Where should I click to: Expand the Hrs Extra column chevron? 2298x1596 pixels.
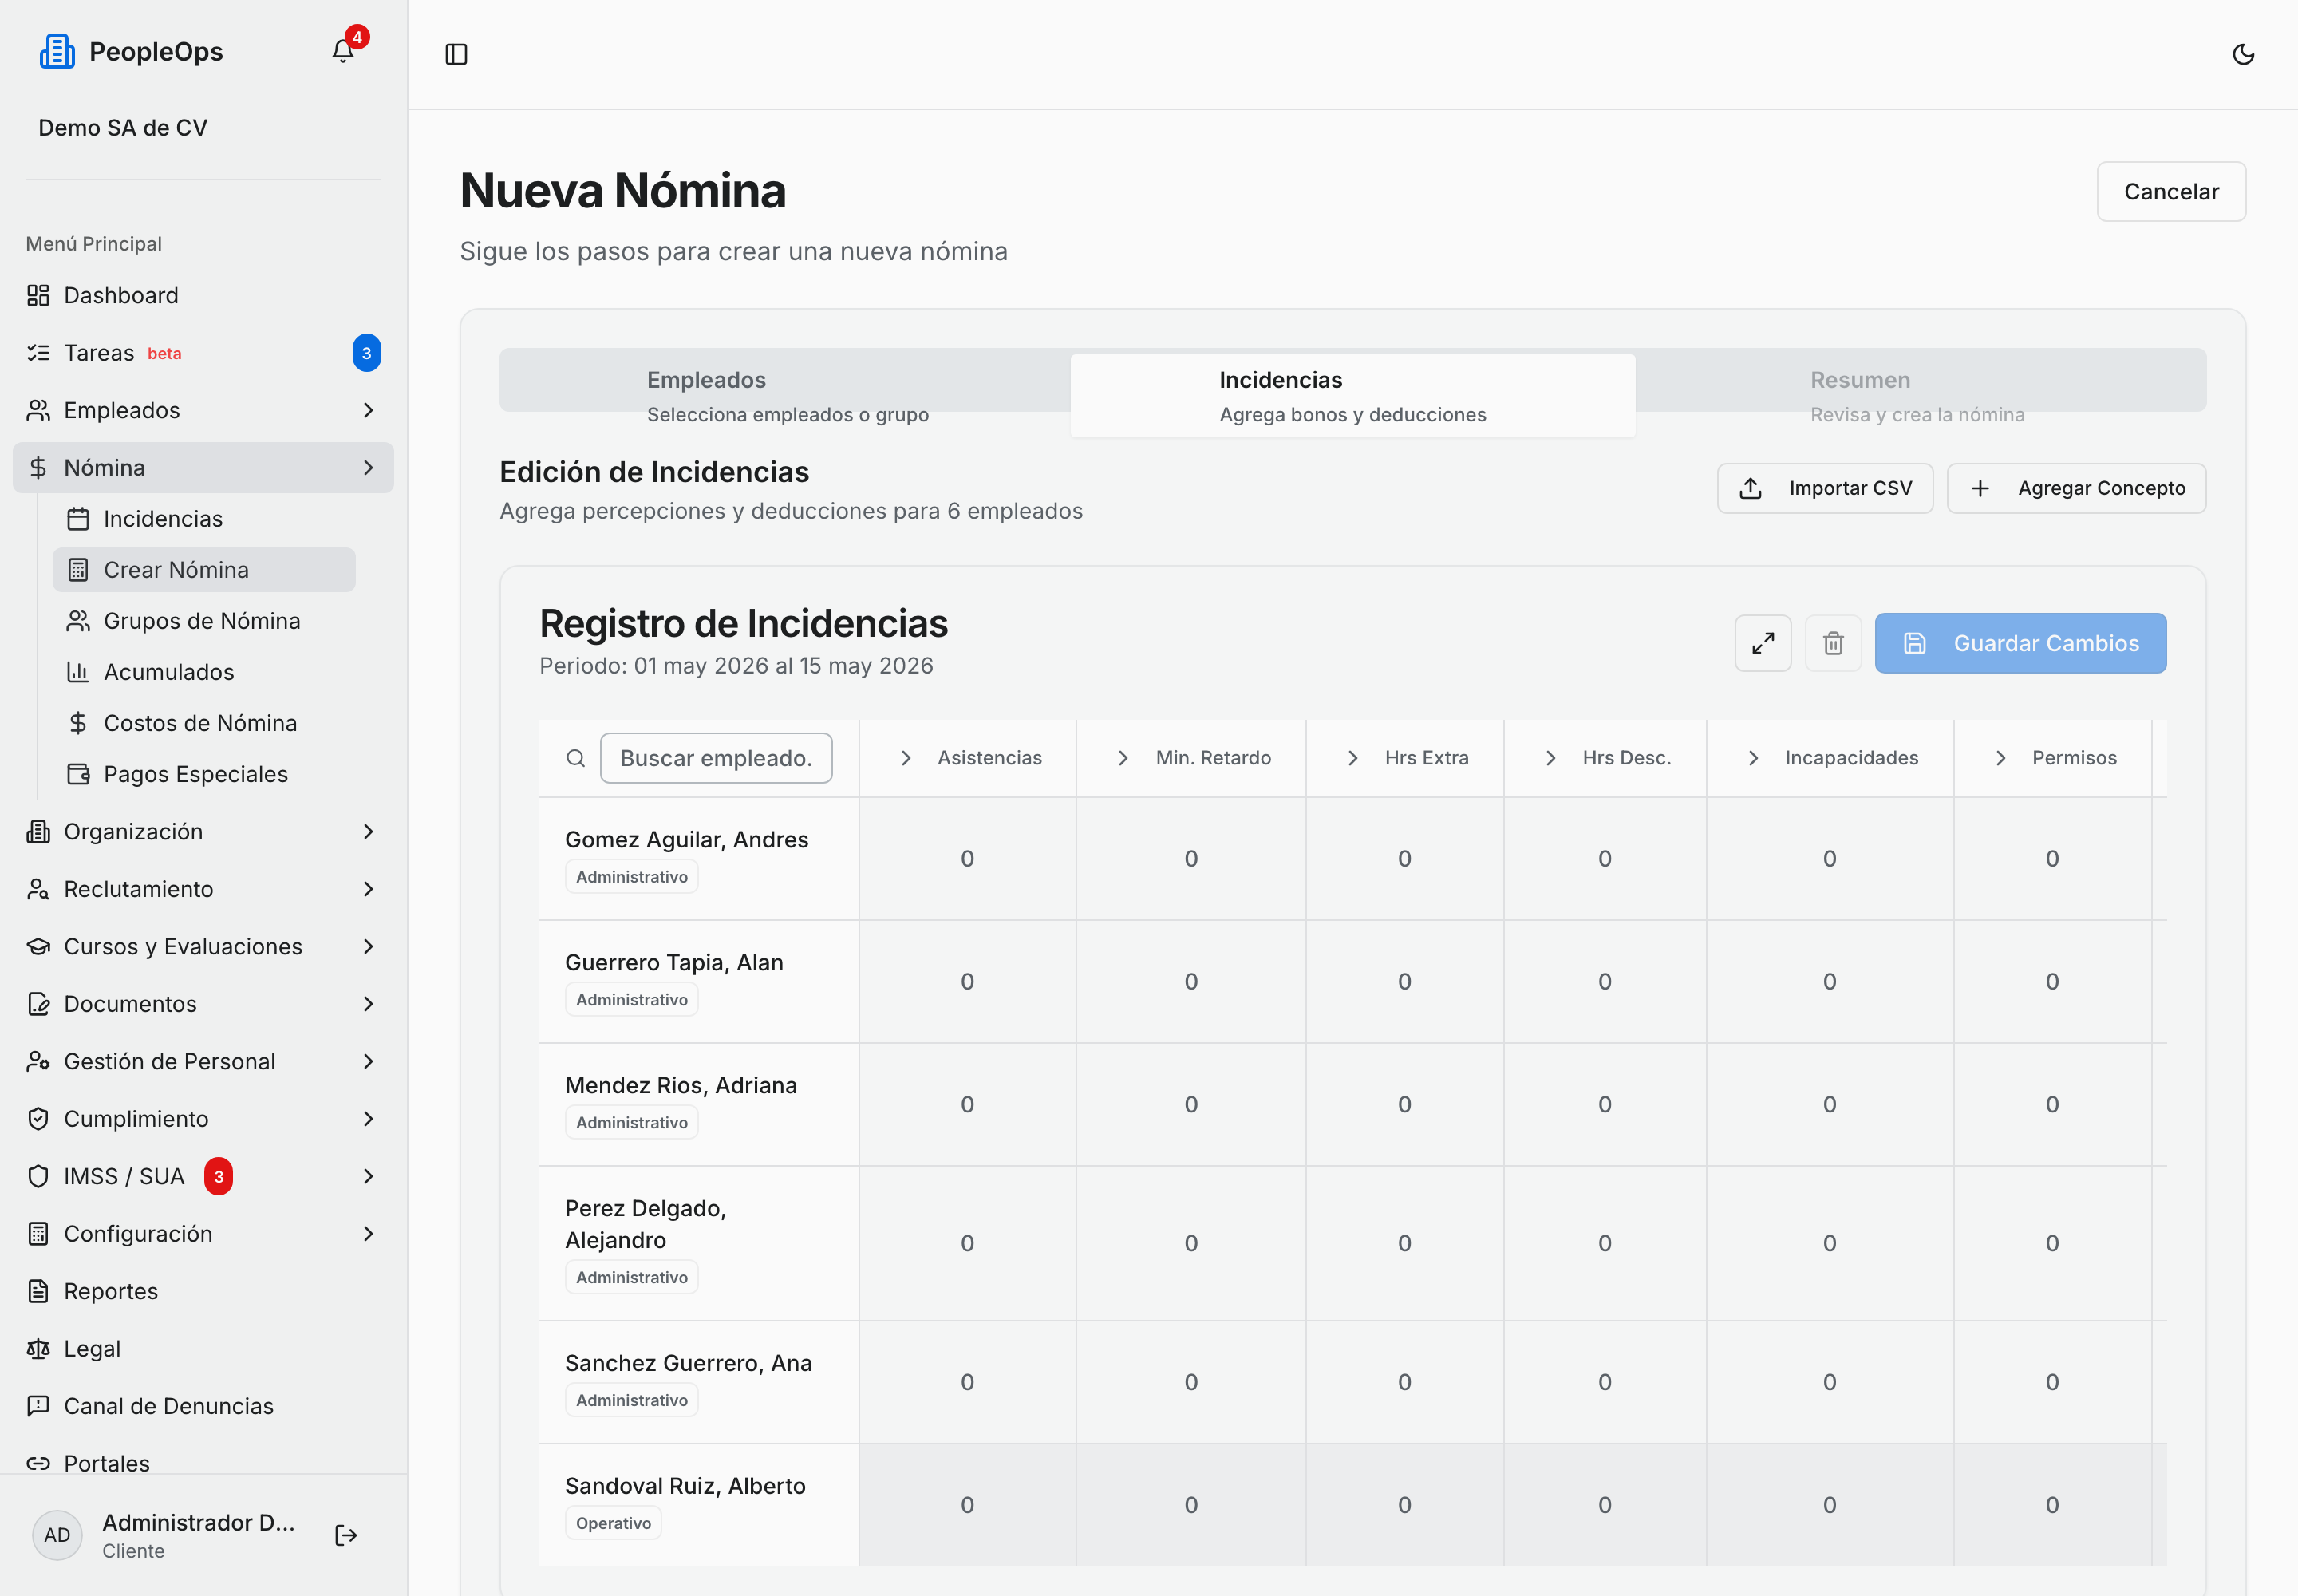(x=1353, y=758)
